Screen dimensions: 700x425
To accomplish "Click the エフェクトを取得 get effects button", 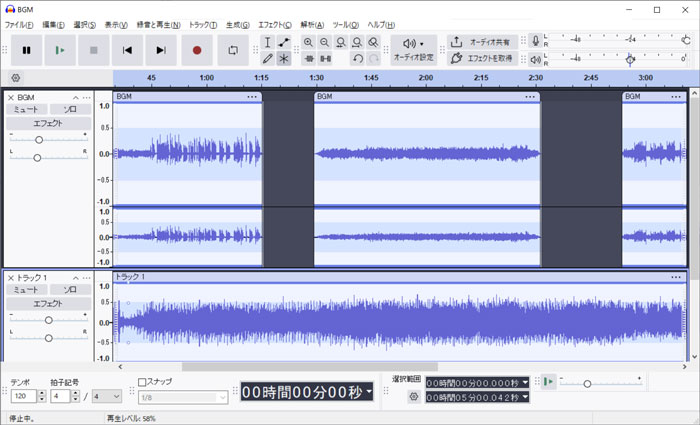I will coord(483,58).
